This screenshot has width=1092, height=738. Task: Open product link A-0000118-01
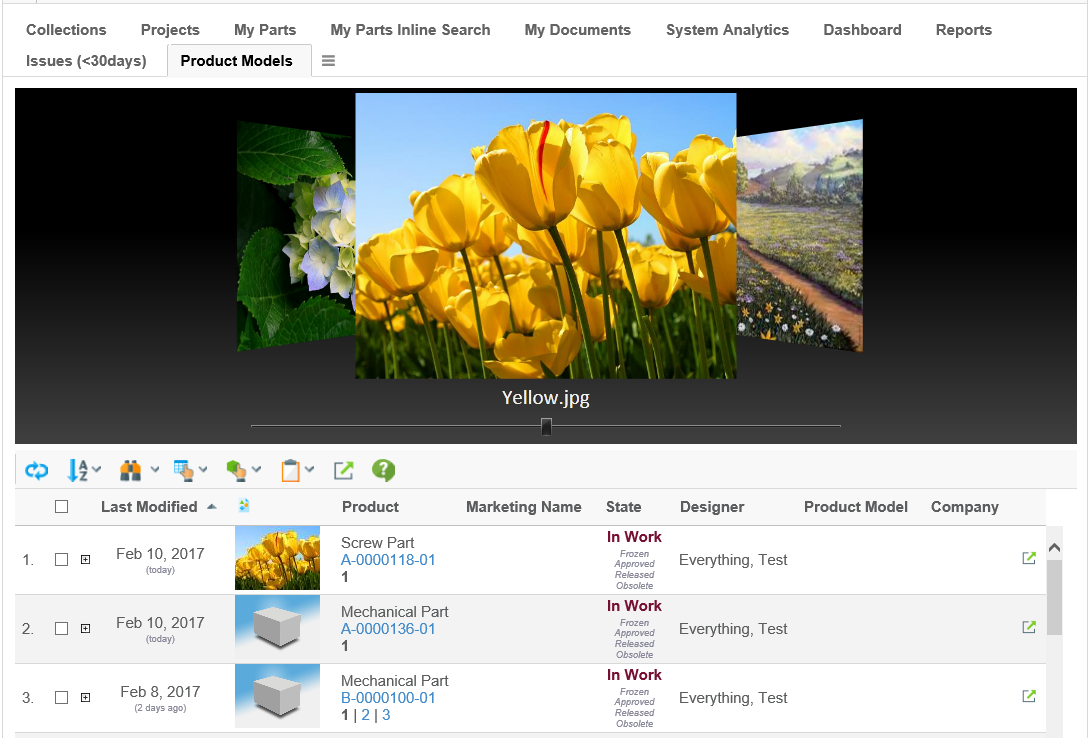click(x=388, y=560)
